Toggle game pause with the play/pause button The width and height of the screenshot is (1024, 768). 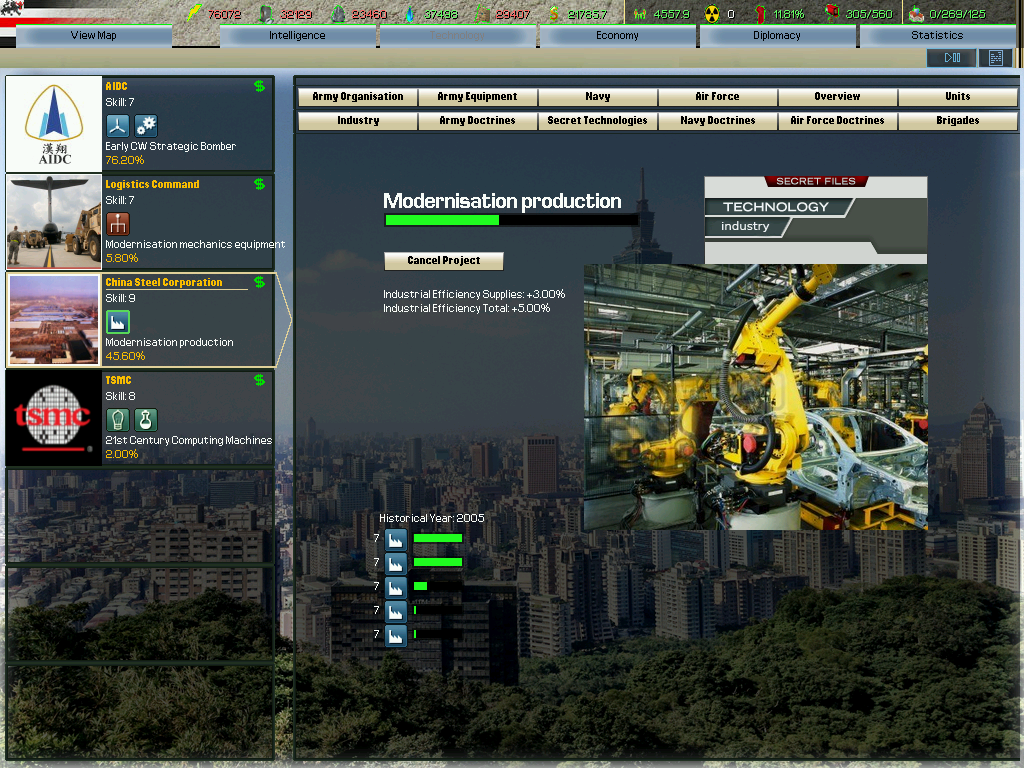coord(951,58)
